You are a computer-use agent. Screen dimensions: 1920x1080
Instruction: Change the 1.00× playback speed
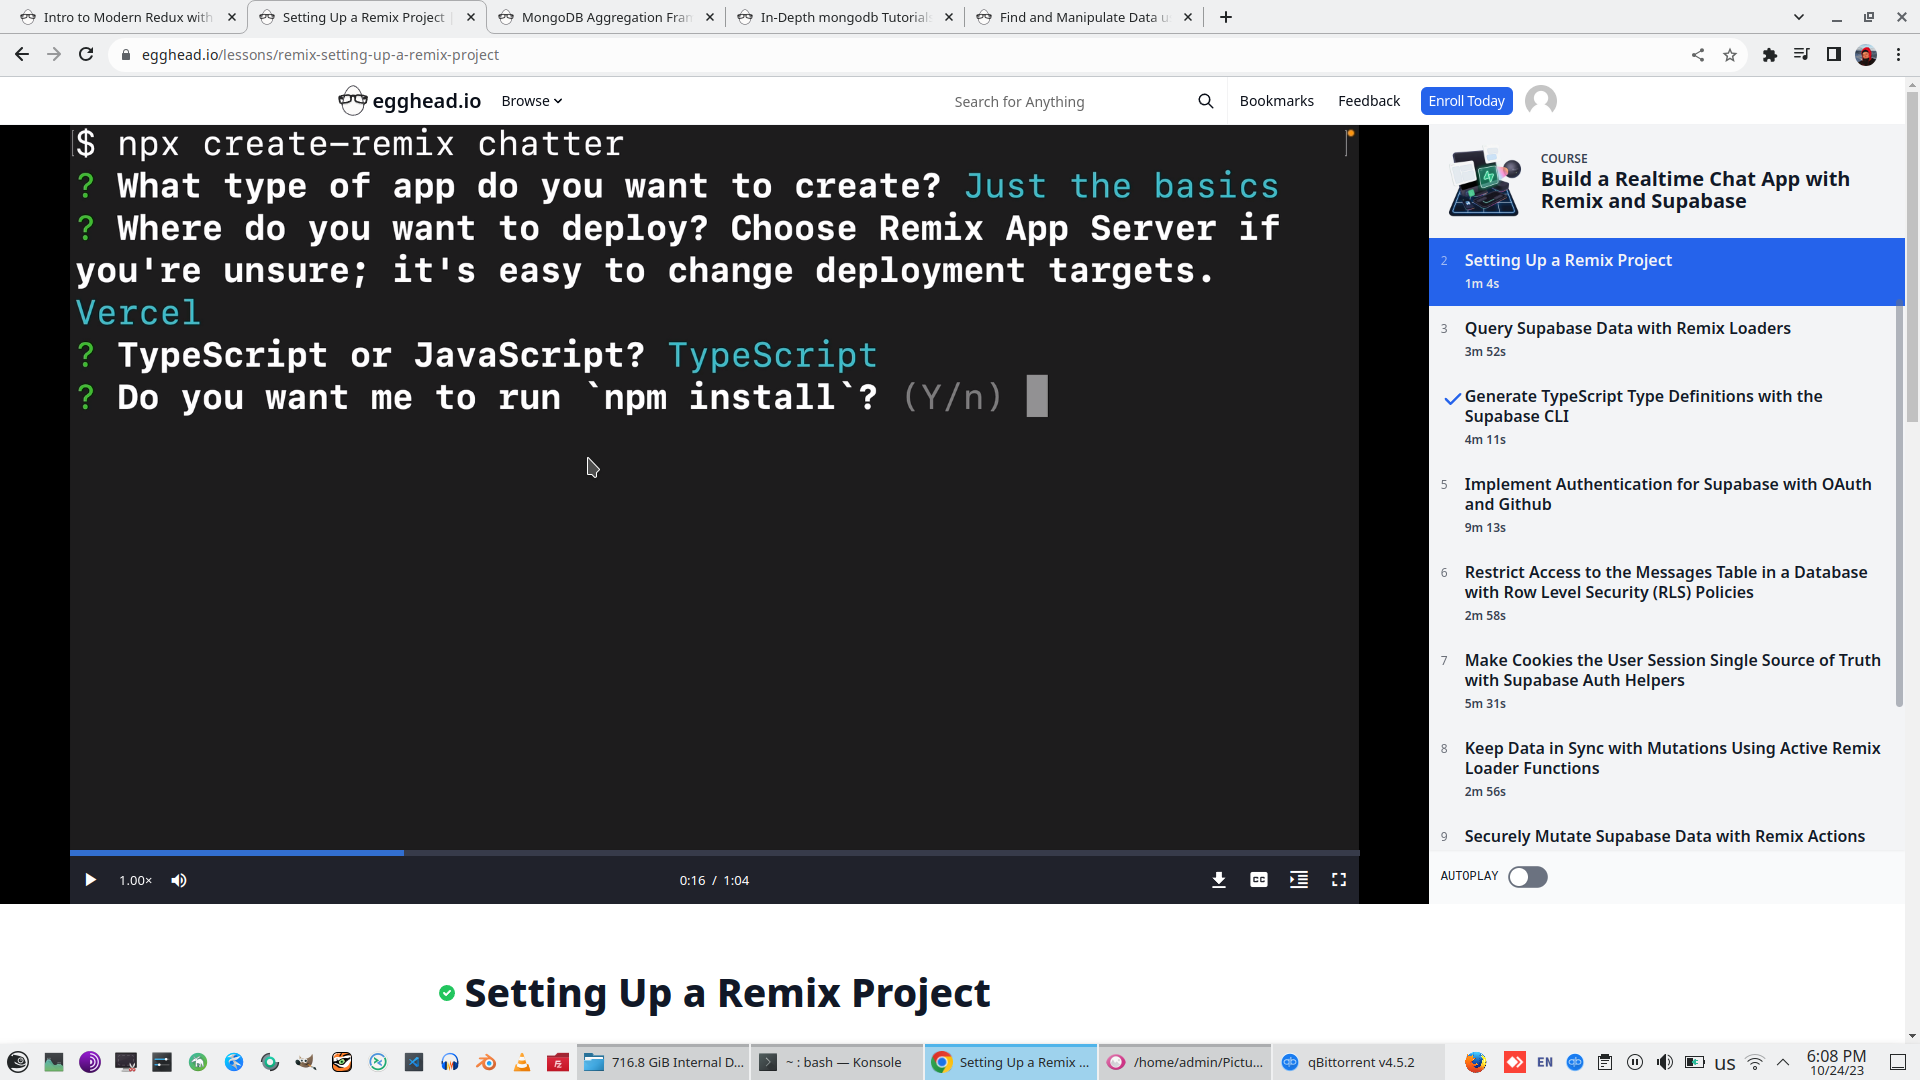135,880
